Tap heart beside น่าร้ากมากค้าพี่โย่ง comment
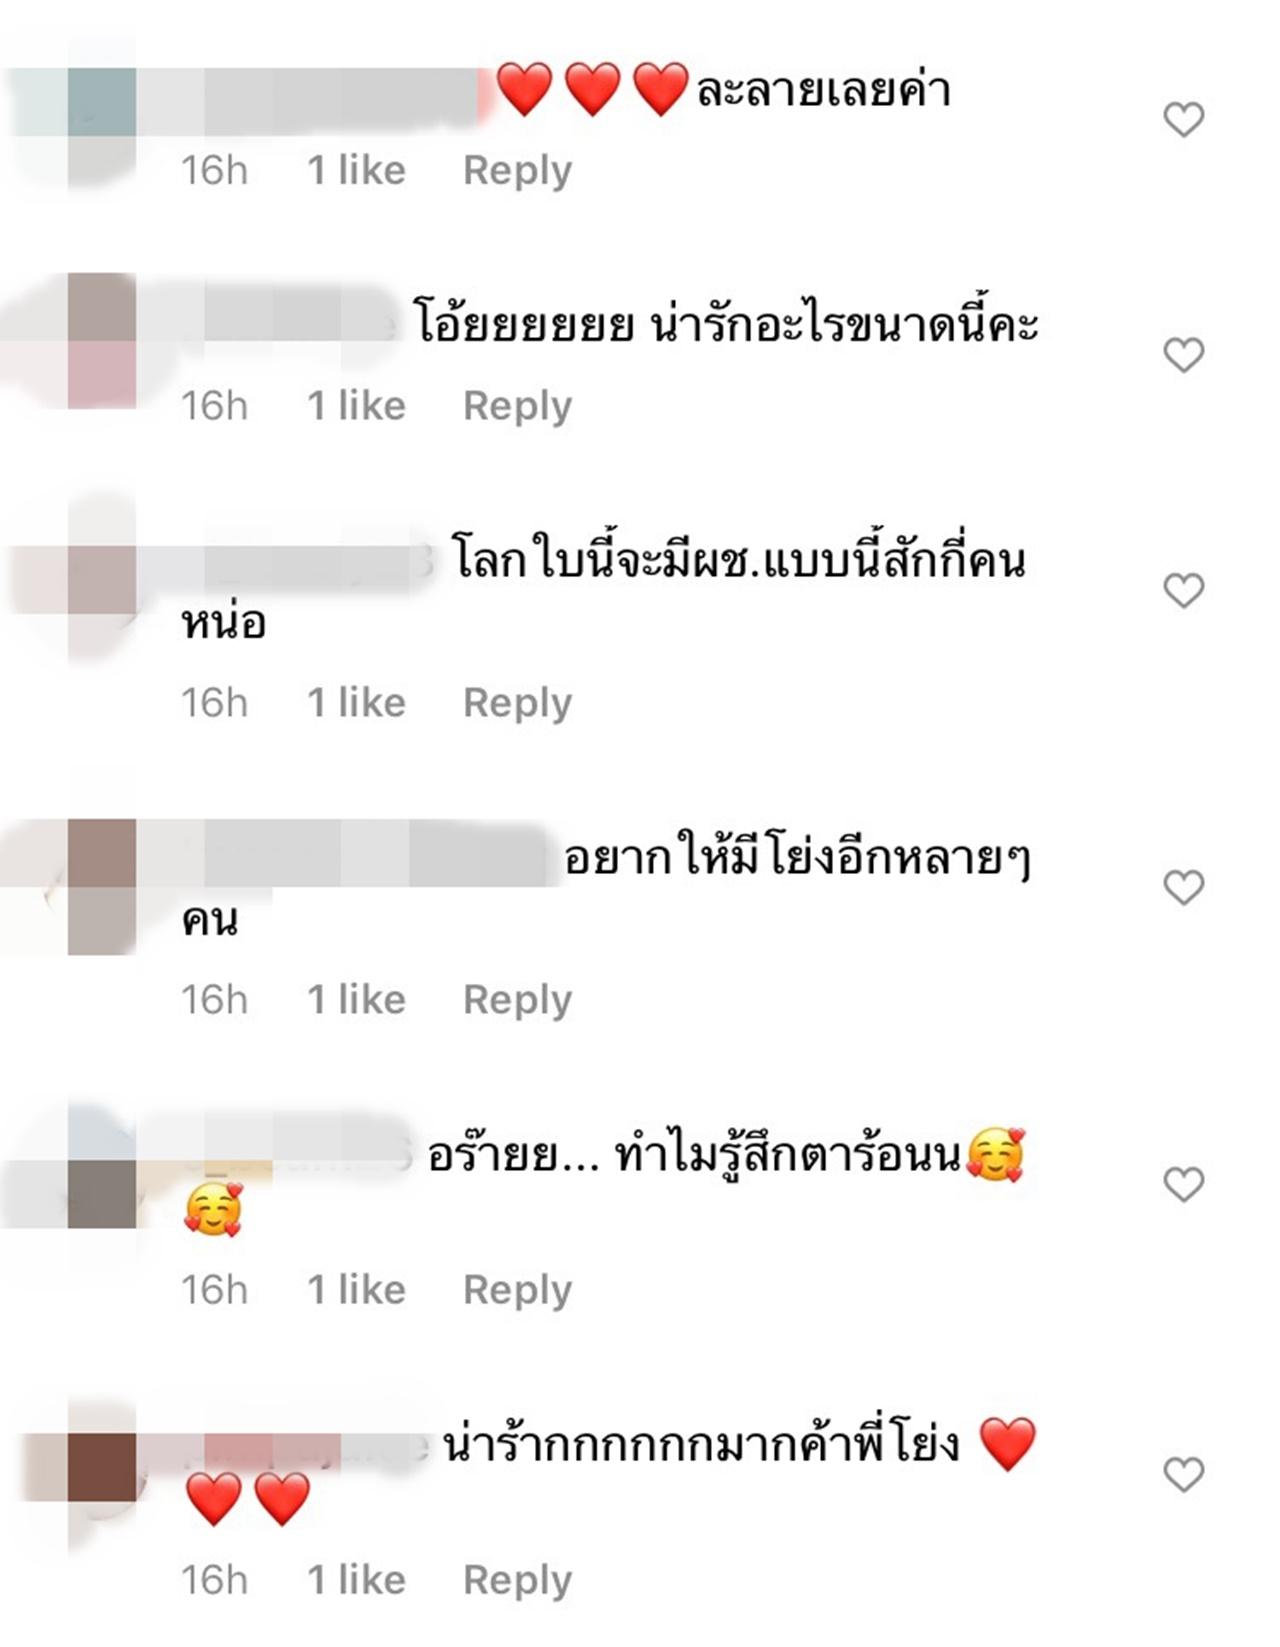1280x1647 pixels. [1183, 1474]
